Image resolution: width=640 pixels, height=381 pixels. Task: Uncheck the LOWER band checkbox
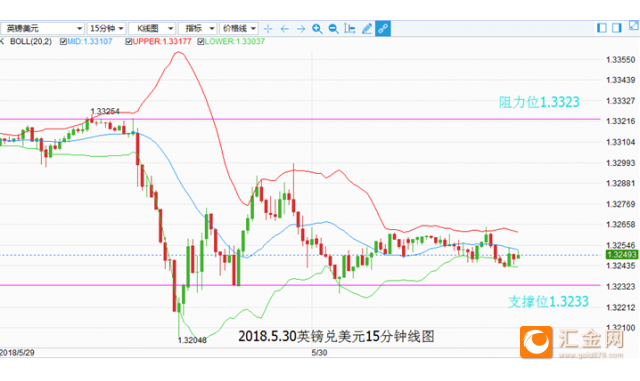[201, 42]
